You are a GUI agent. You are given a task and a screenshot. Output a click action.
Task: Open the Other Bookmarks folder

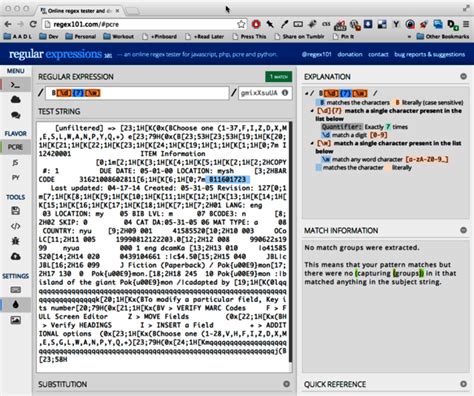pos(443,36)
